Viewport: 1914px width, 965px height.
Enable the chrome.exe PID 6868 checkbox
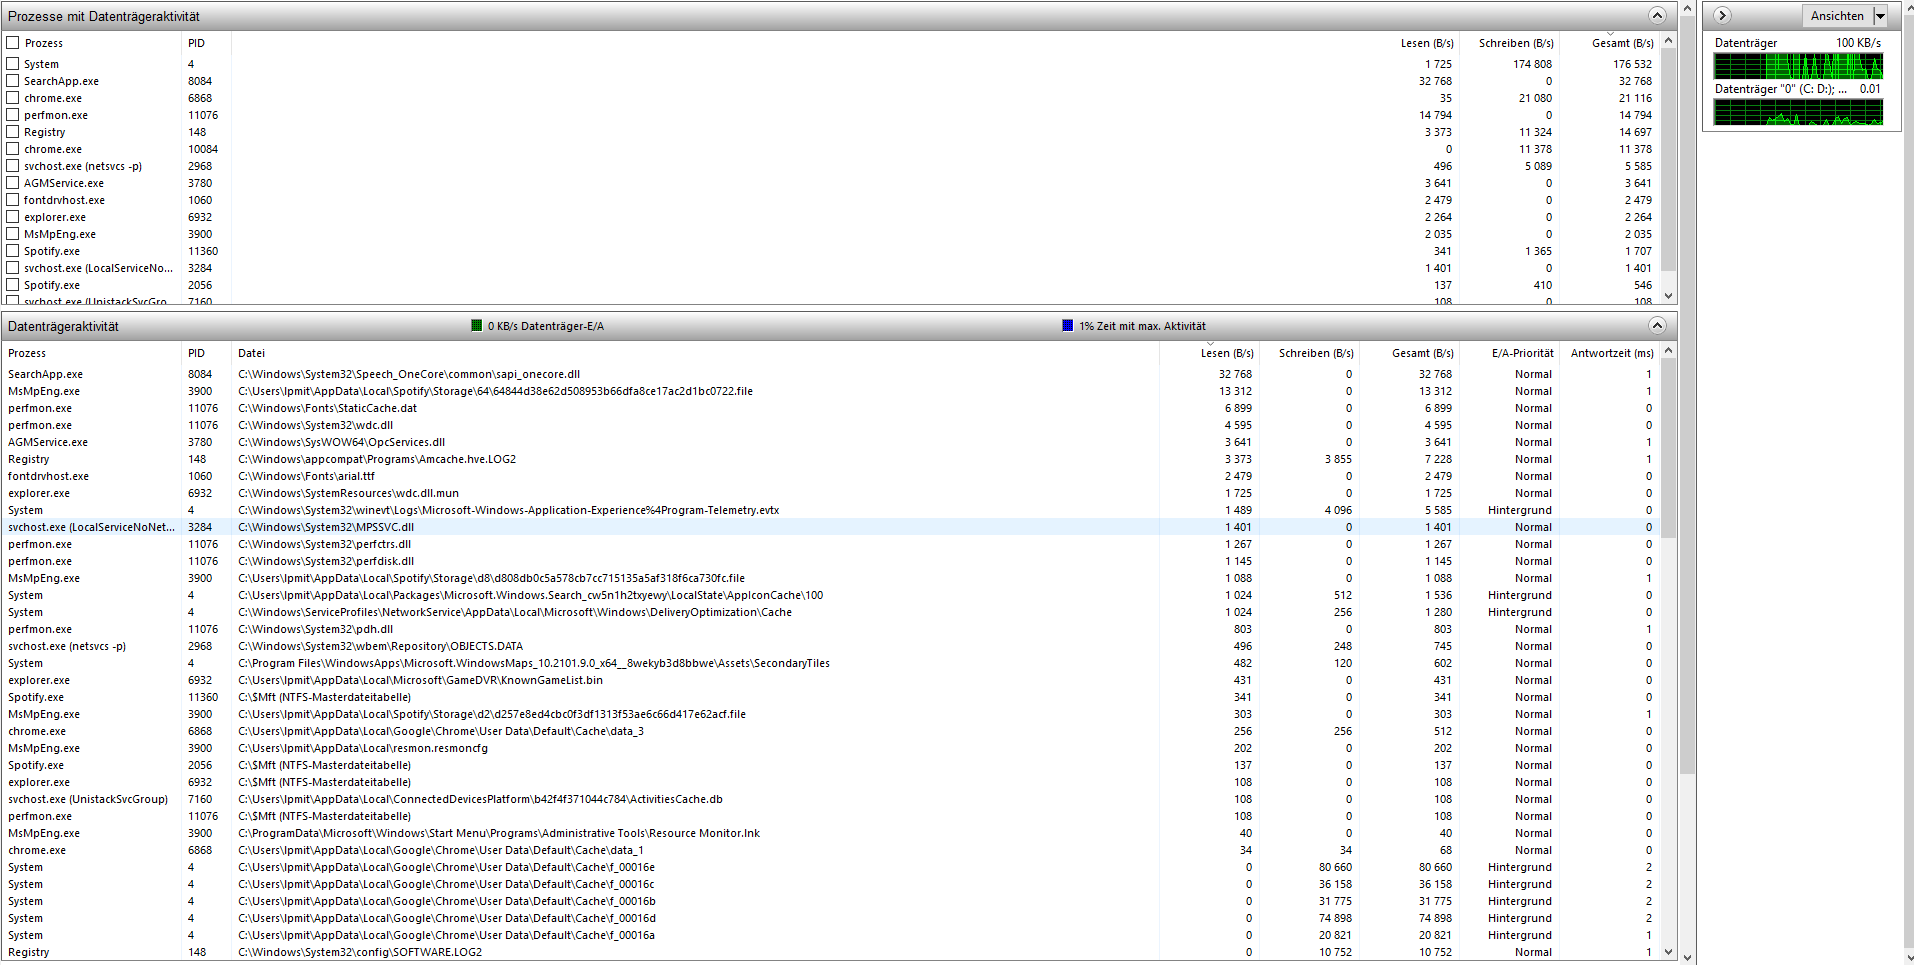tap(13, 98)
